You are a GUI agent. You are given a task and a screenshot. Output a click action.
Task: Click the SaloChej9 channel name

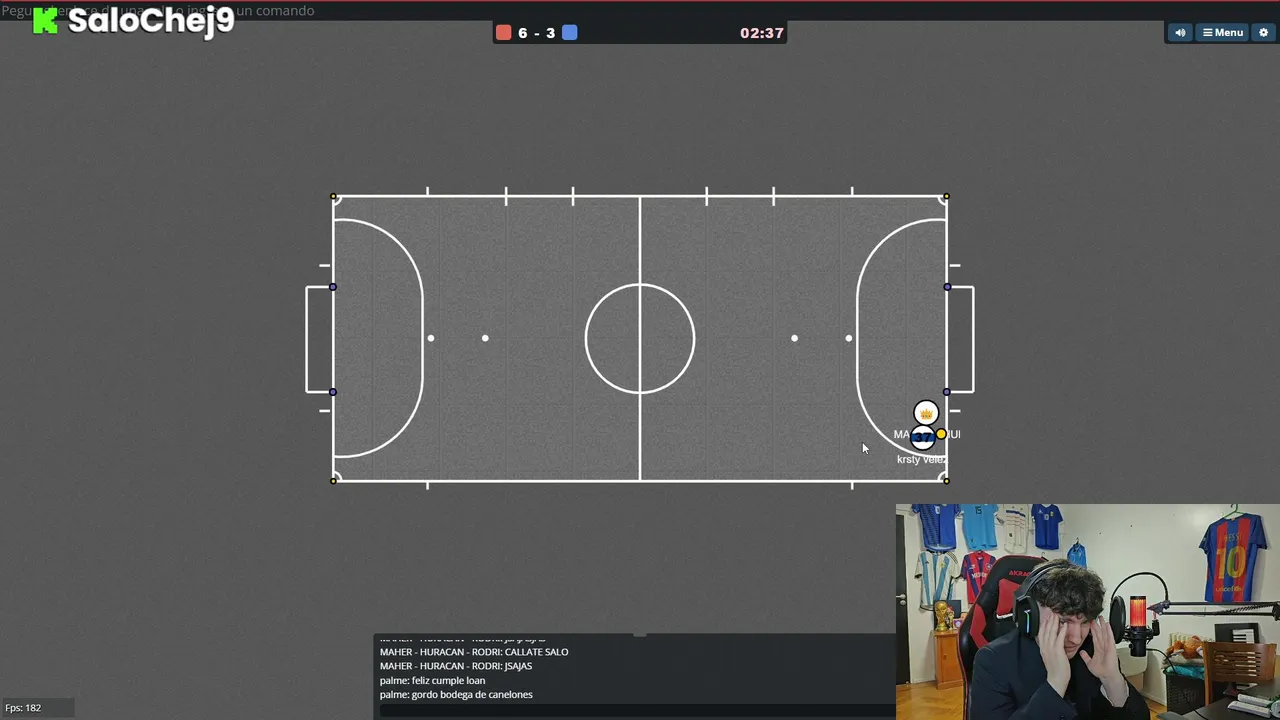click(x=151, y=20)
